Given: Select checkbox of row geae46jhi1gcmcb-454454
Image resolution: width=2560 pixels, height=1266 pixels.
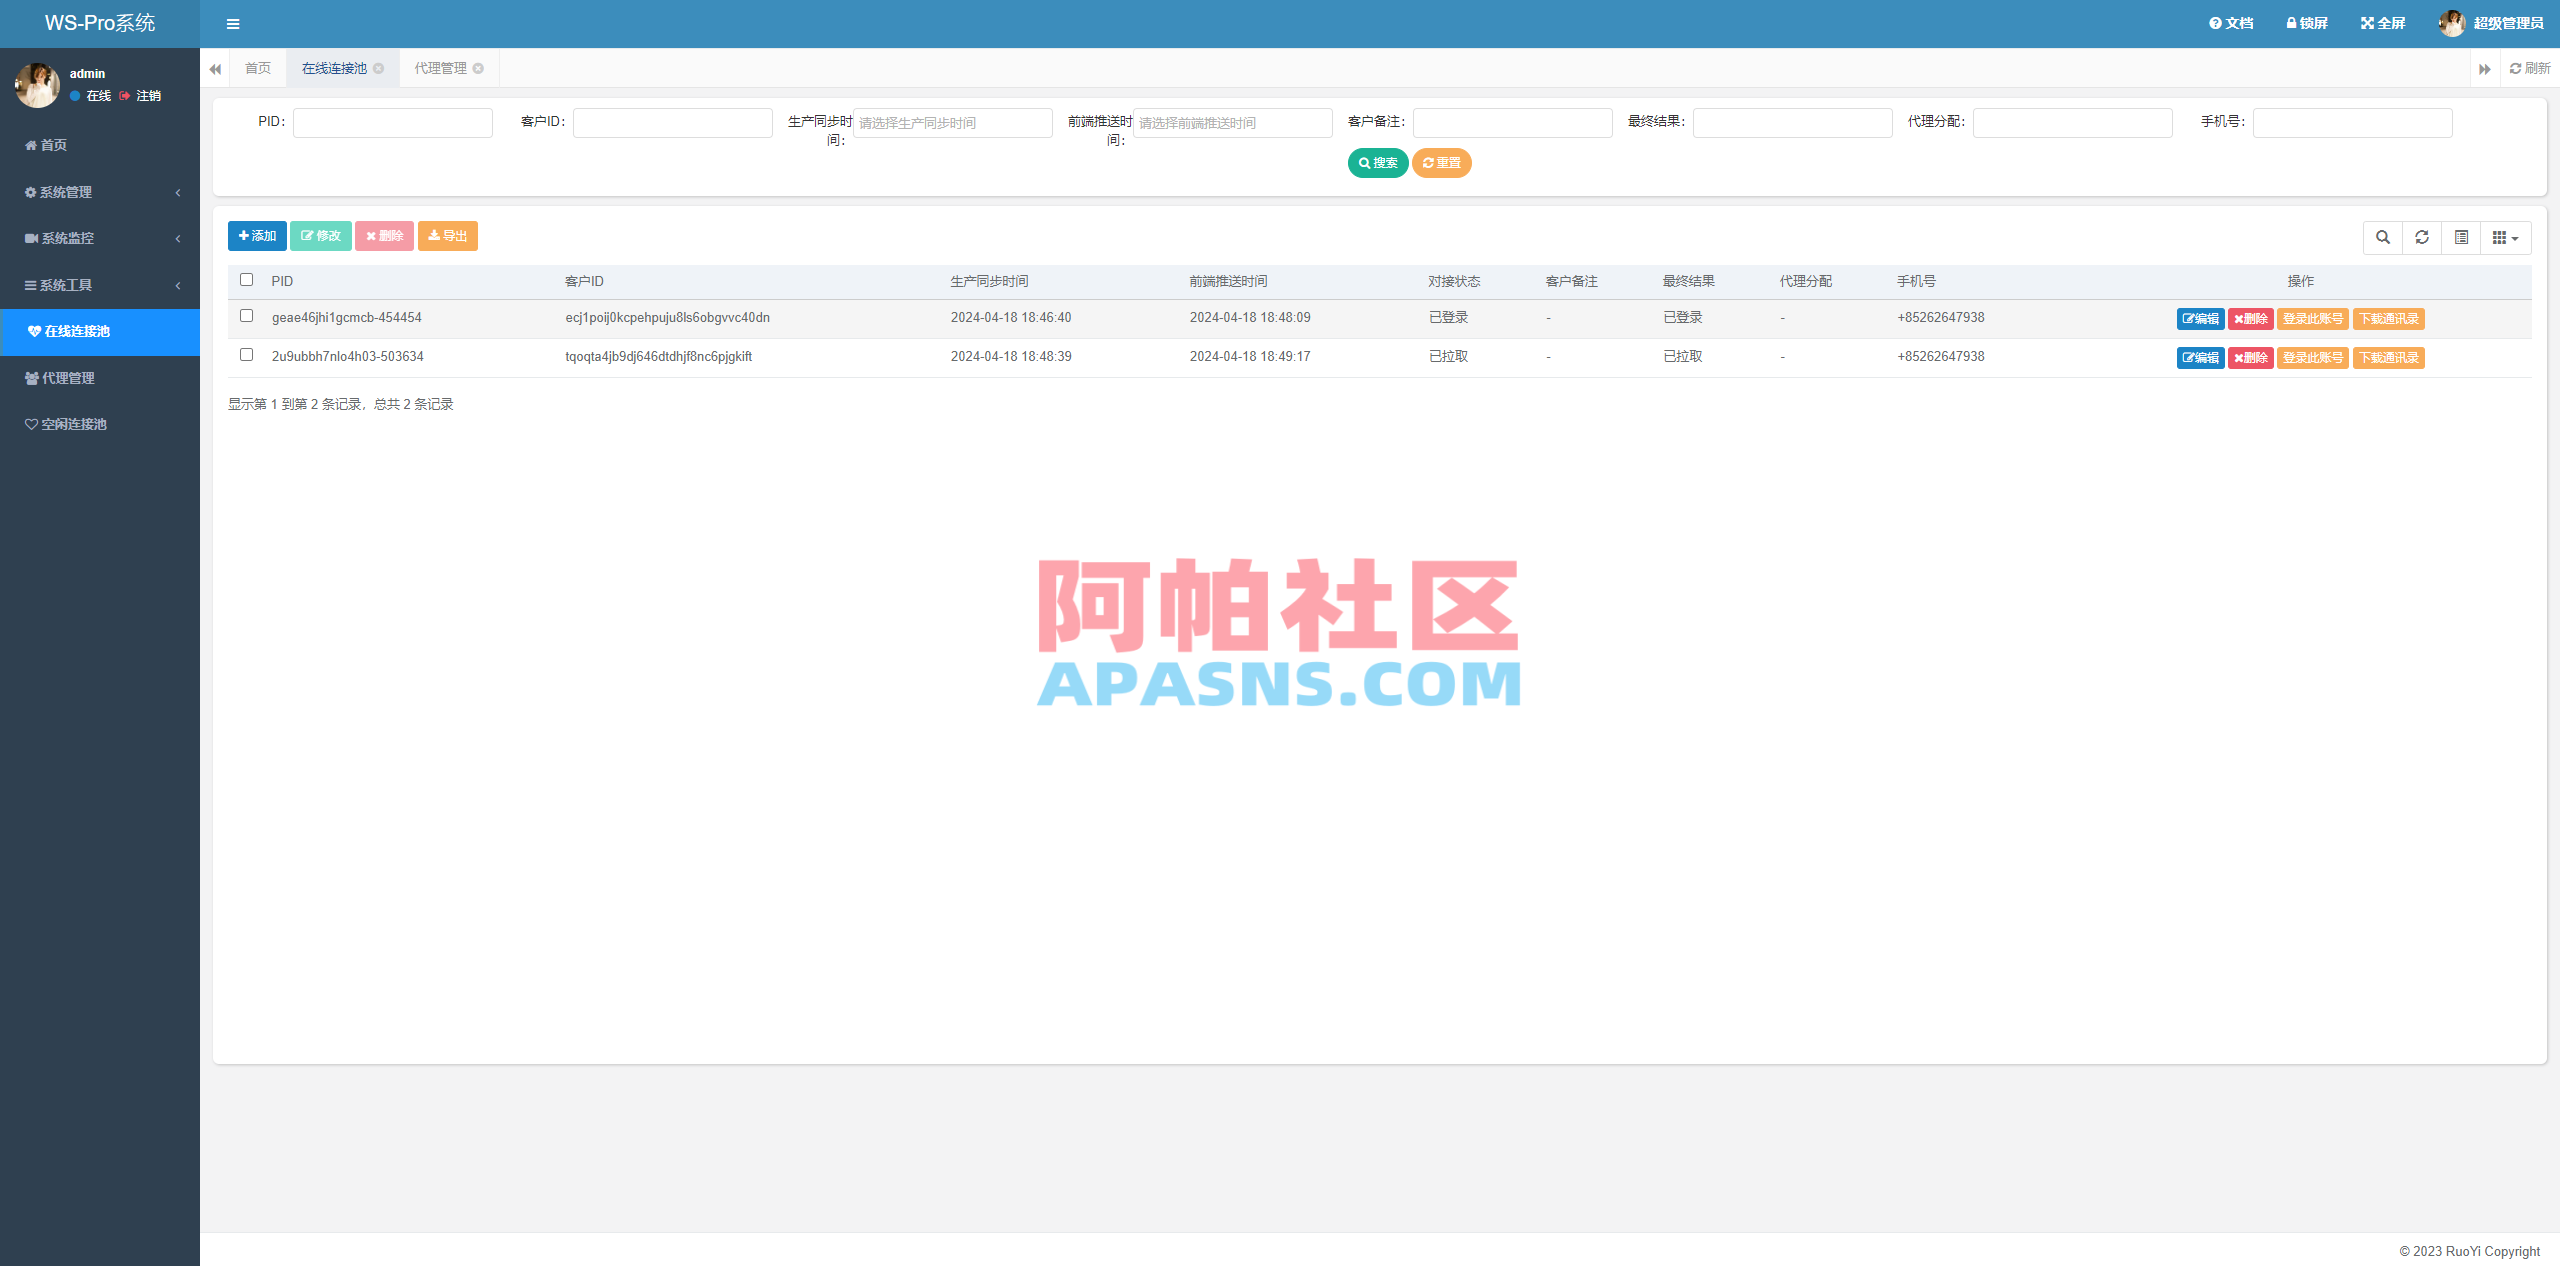Looking at the screenshot, I should (246, 315).
